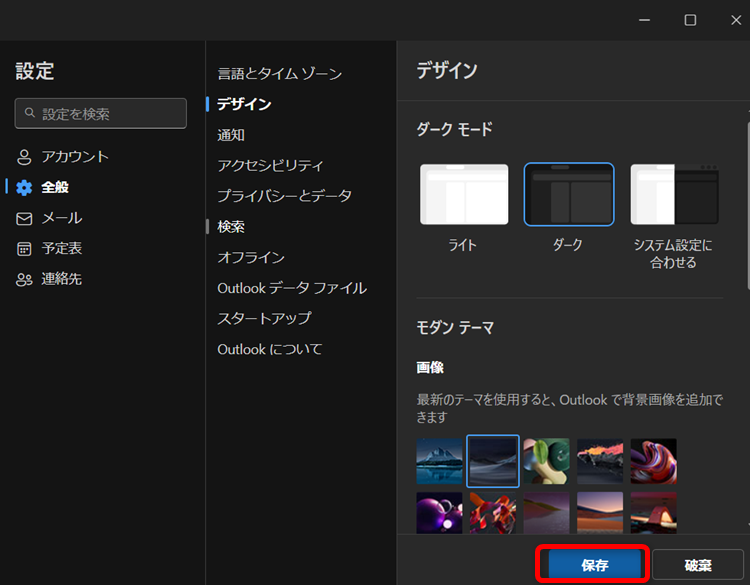This screenshot has width=750, height=585.
Task: Open 通知 settings page
Action: [x=231, y=135]
